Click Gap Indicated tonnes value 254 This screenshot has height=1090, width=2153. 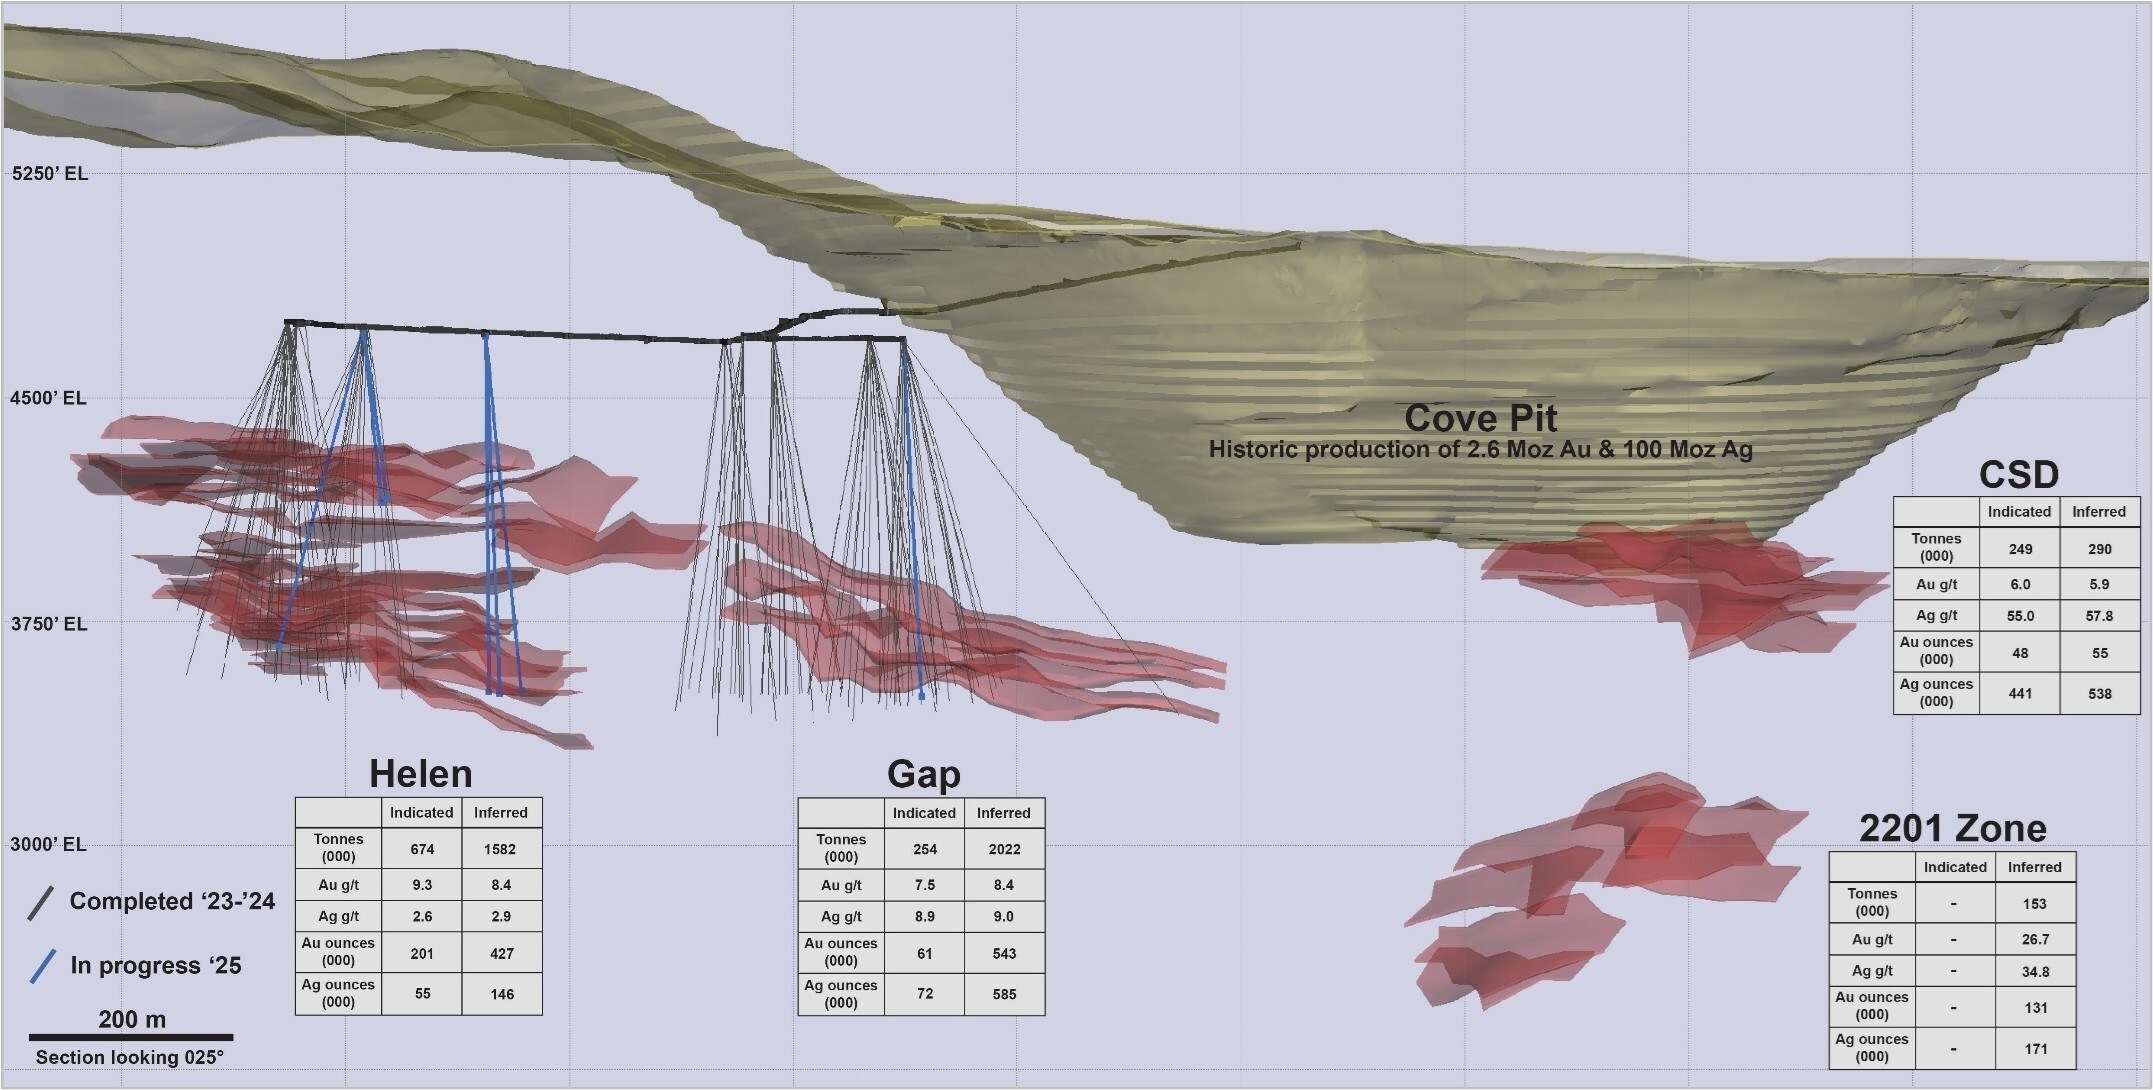(x=925, y=849)
